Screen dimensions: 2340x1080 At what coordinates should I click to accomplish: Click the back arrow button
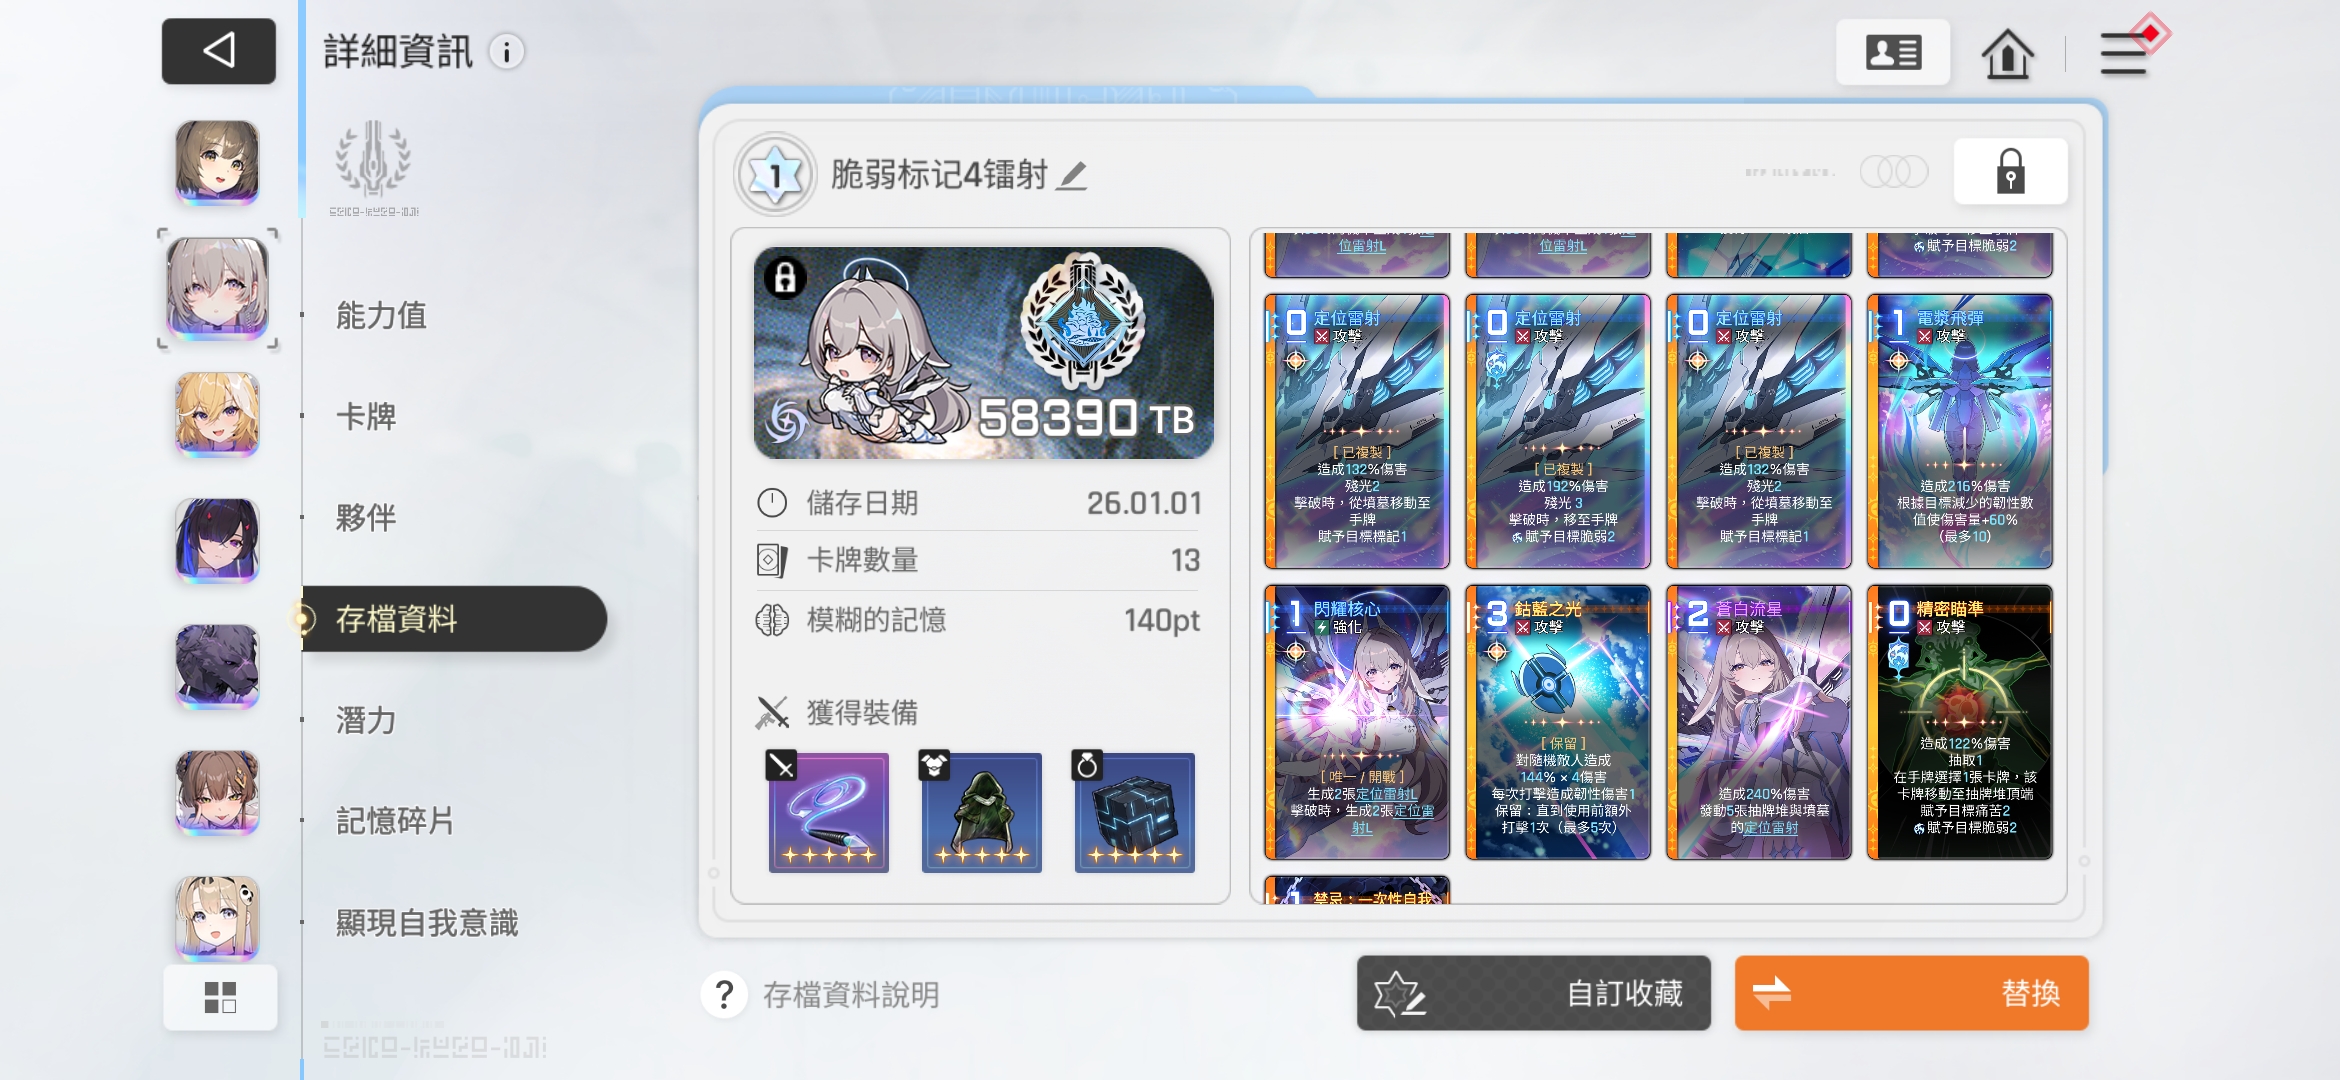pos(219,51)
